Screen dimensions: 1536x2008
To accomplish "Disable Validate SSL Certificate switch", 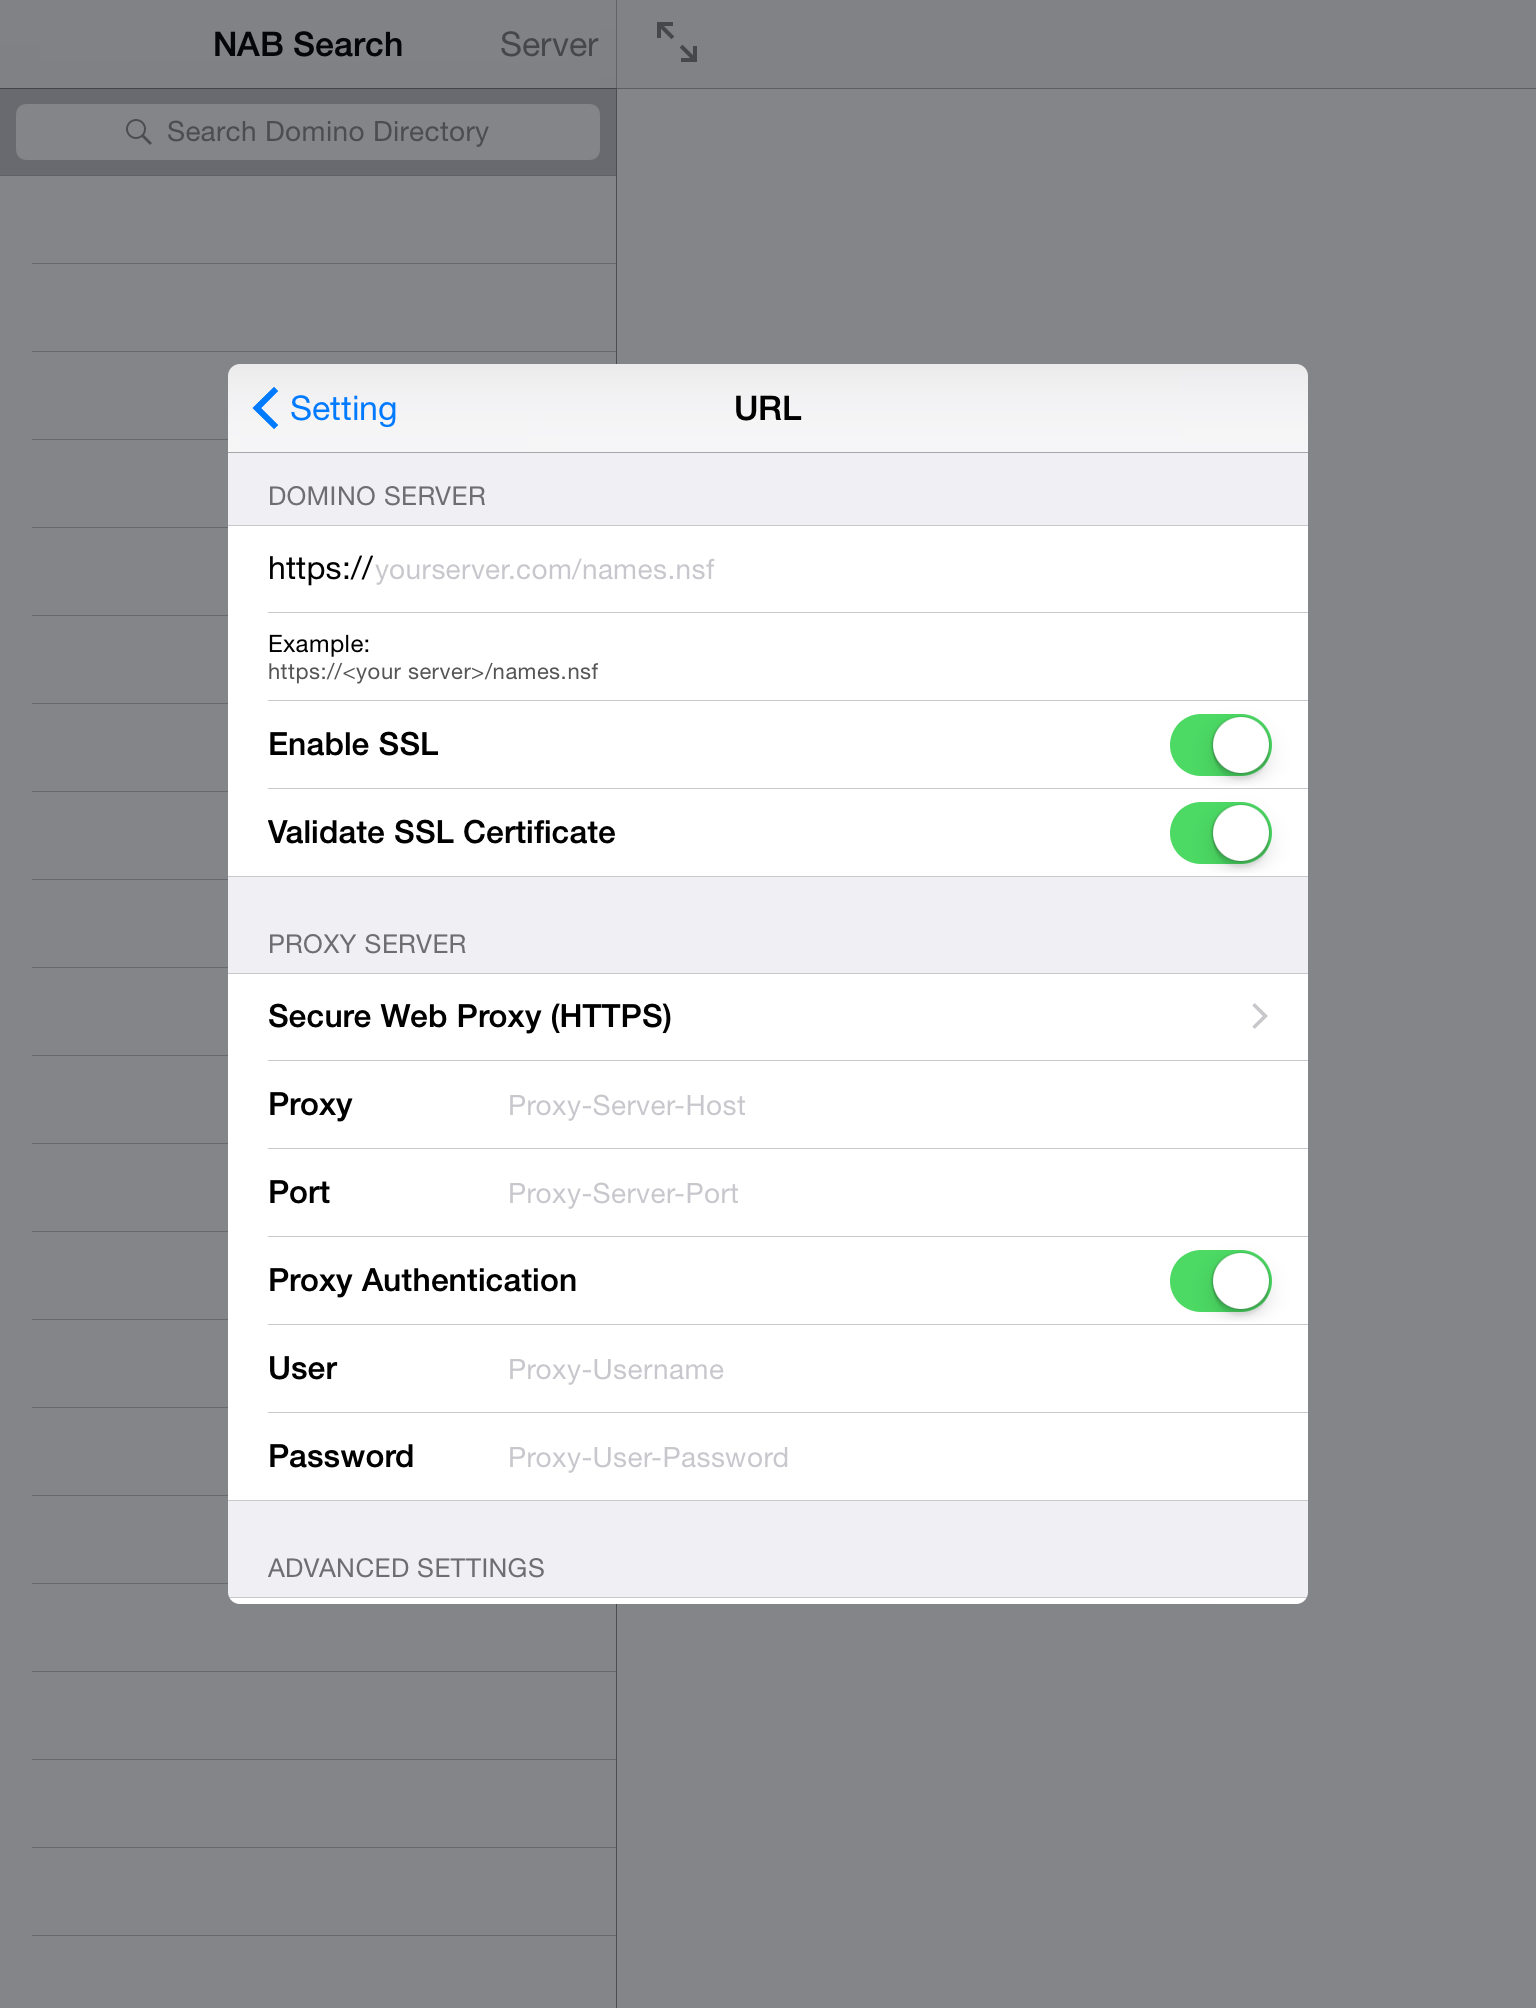I will (x=1220, y=833).
